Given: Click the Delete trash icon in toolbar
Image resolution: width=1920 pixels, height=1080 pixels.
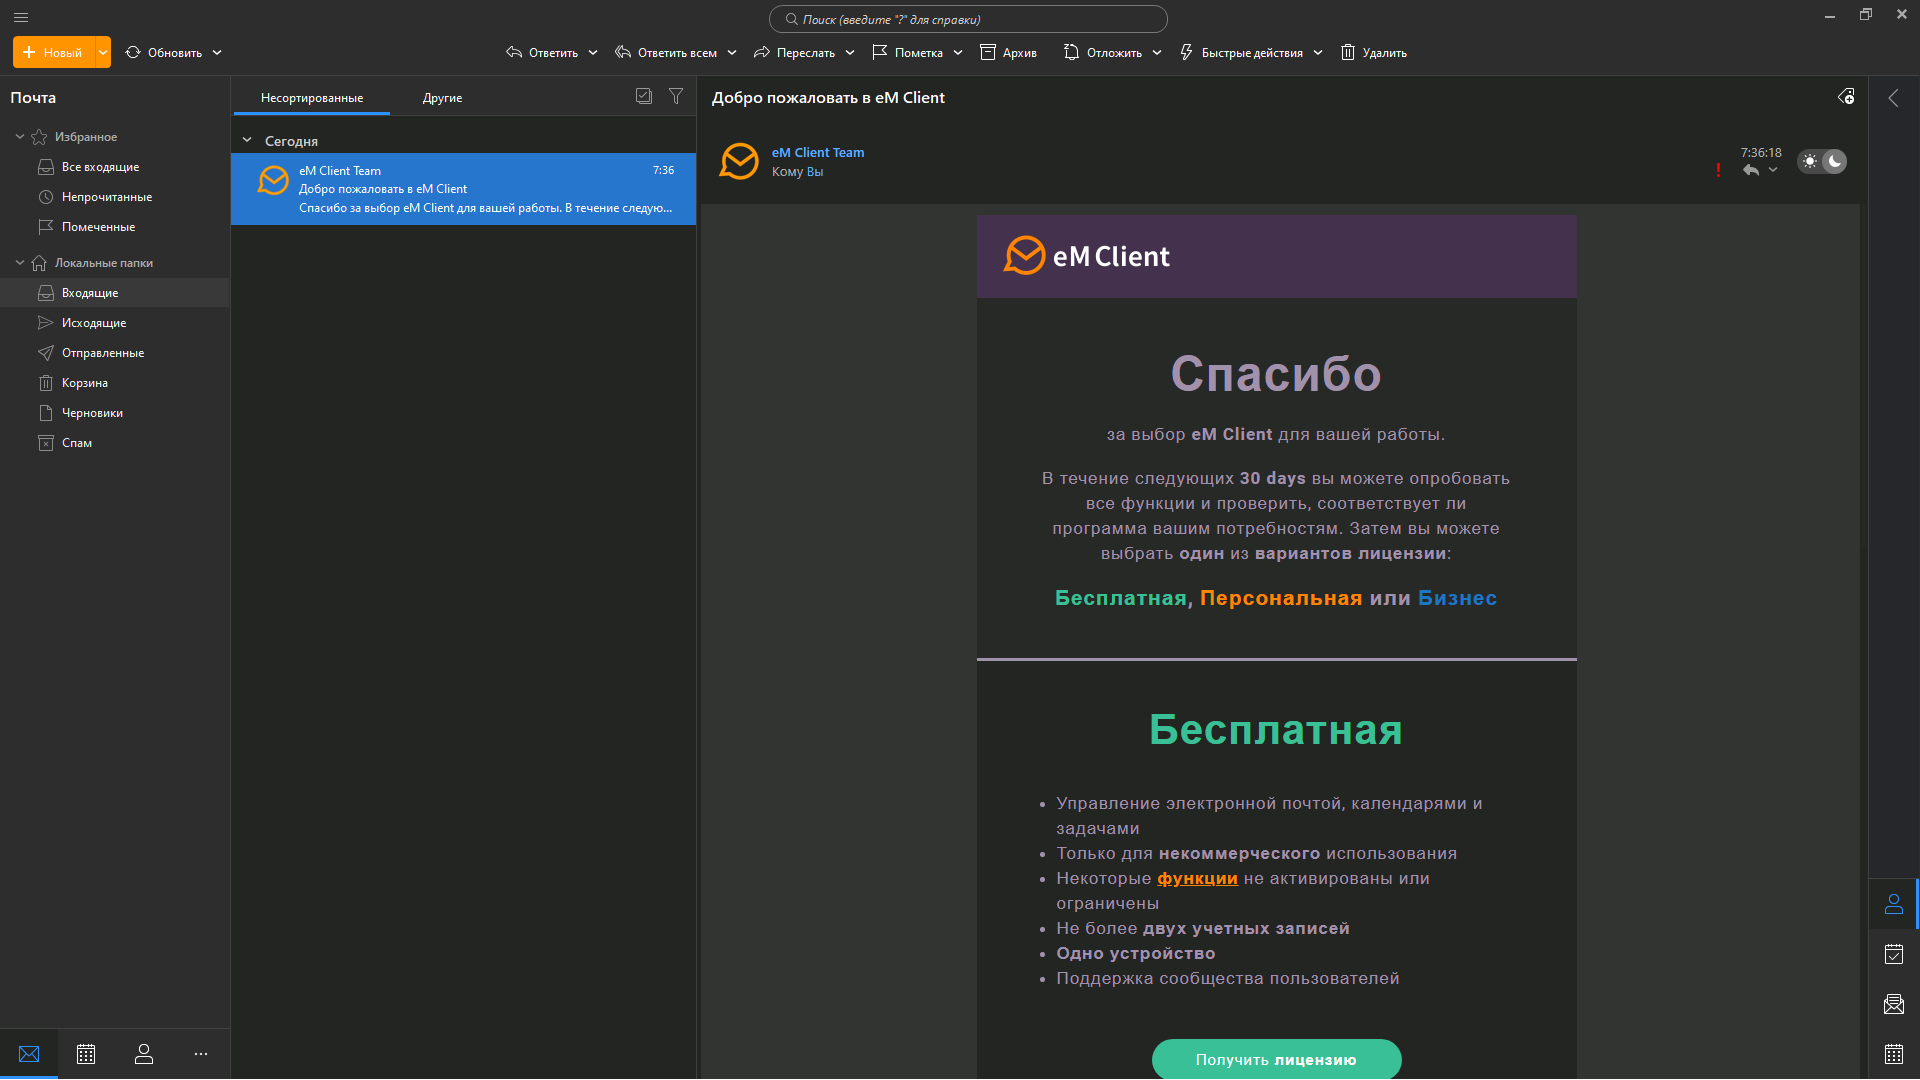Looking at the screenshot, I should (1348, 52).
